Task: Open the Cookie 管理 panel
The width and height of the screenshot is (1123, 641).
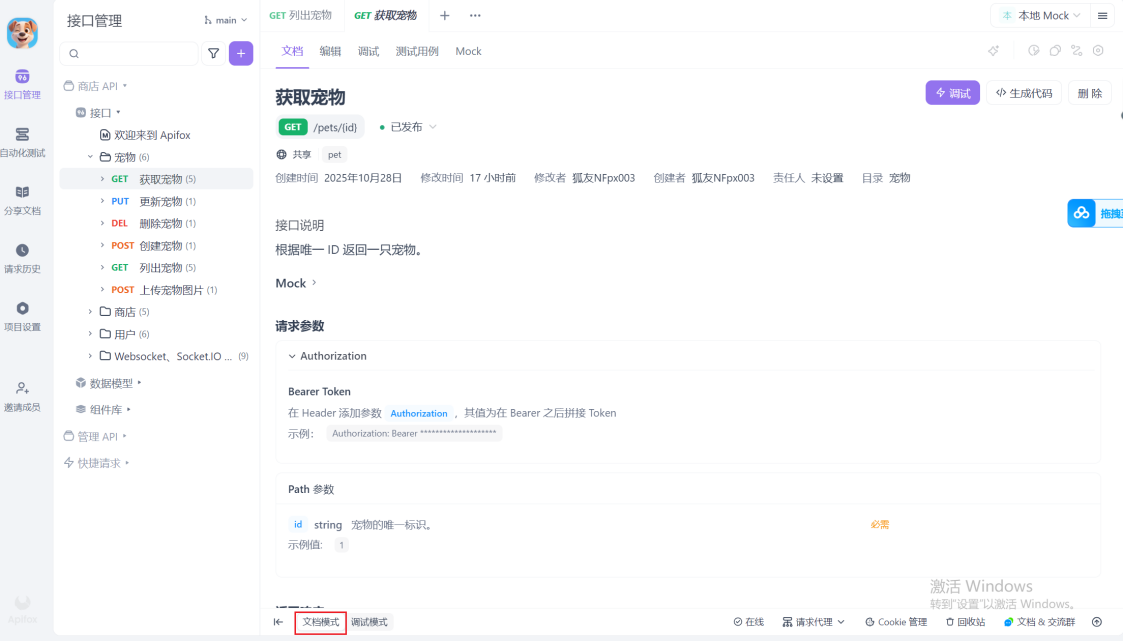Action: [x=895, y=621]
